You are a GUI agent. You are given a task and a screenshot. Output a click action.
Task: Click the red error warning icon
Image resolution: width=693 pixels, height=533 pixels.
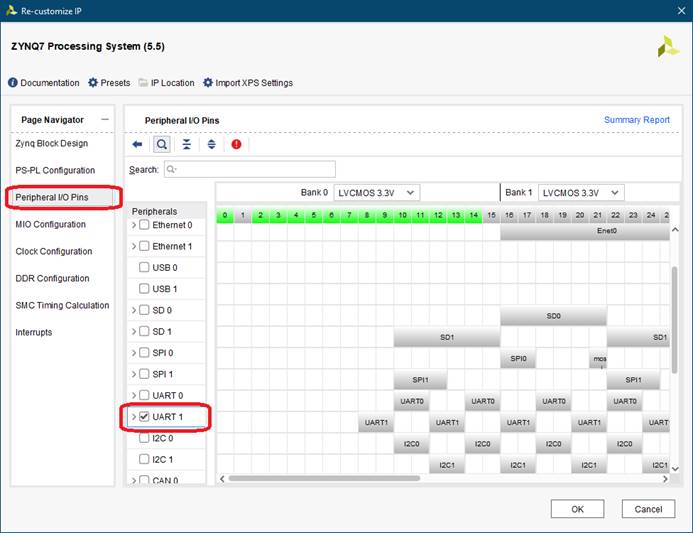[x=236, y=144]
